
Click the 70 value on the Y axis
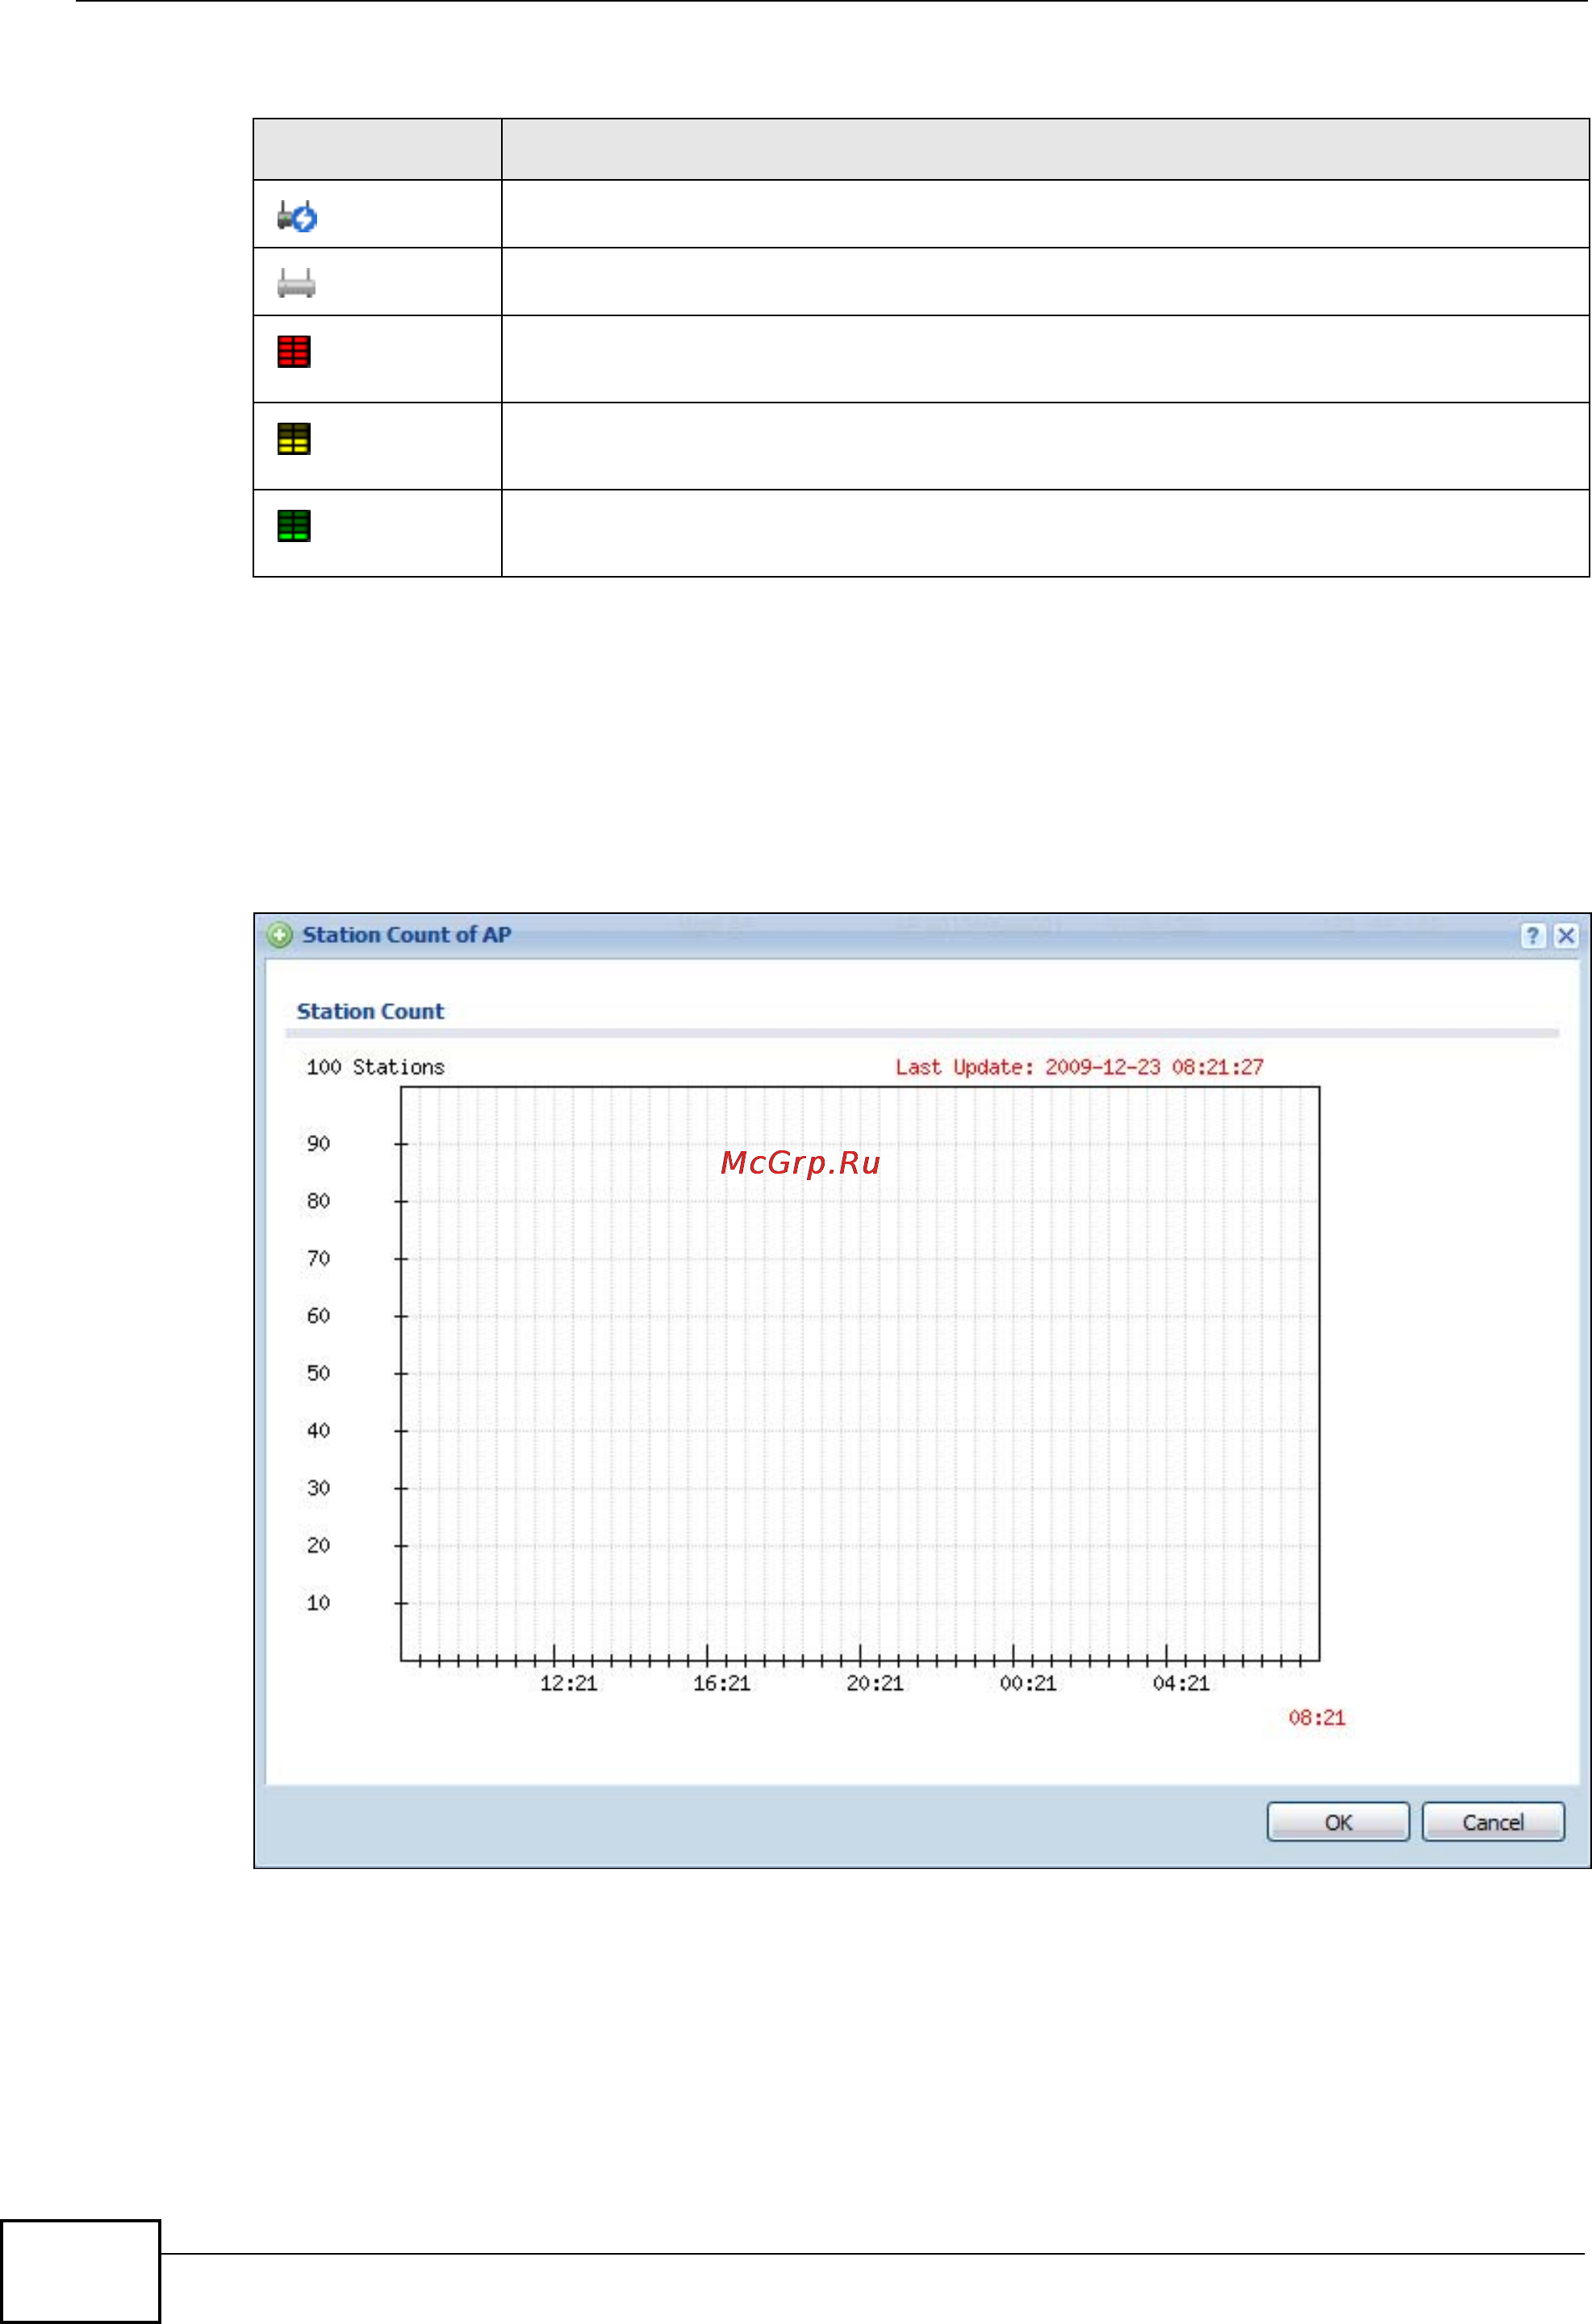click(318, 1258)
